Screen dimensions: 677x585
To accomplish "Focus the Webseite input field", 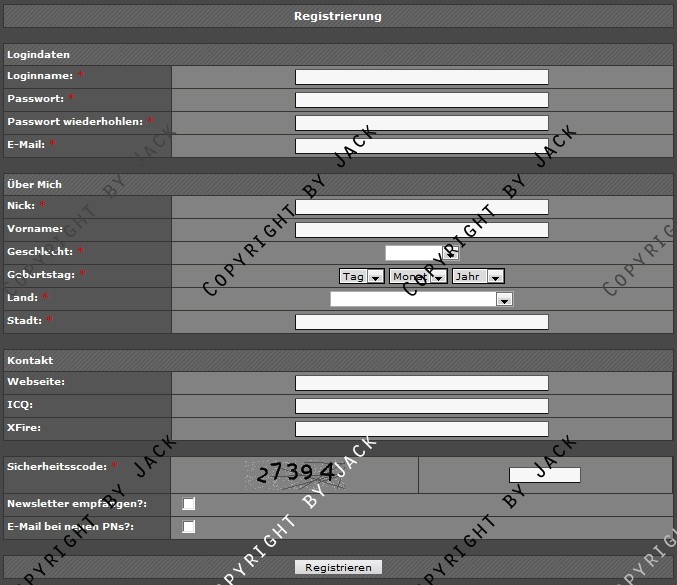I will [x=421, y=383].
